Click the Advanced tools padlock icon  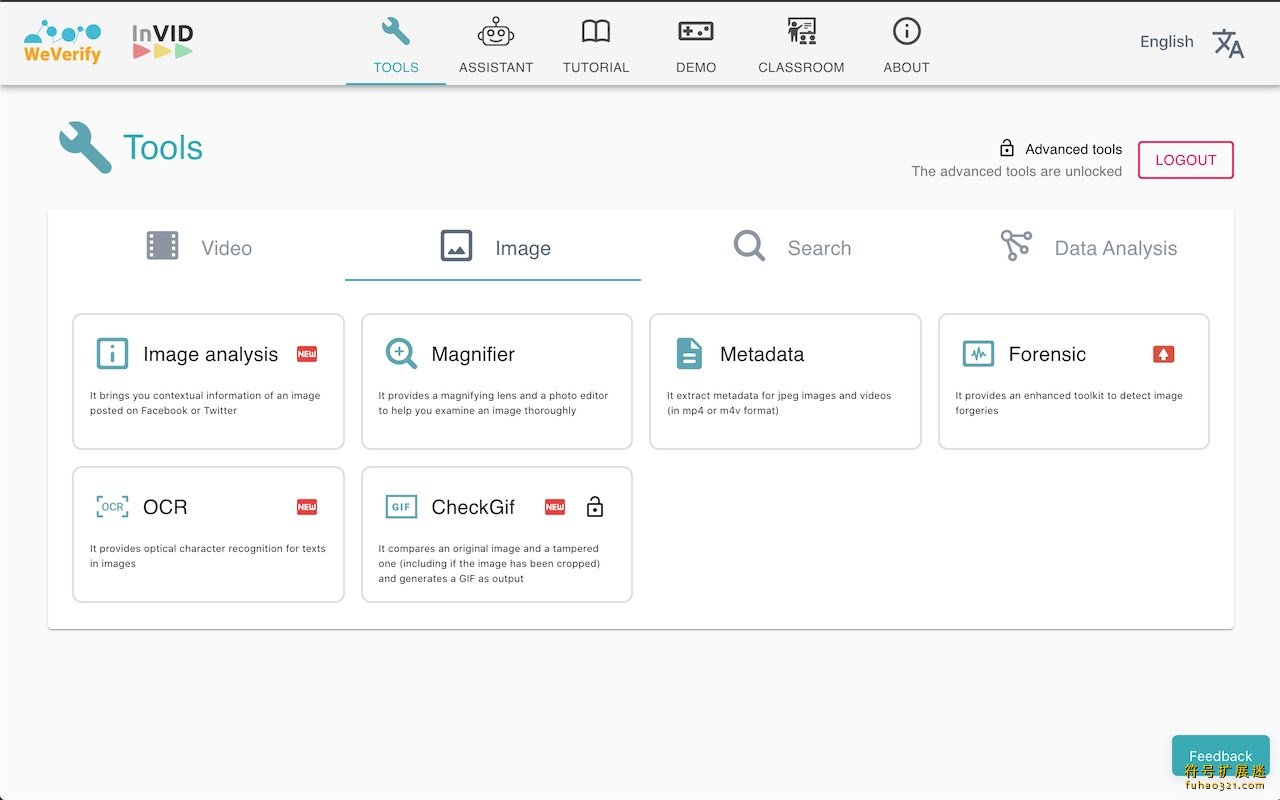(x=1007, y=148)
